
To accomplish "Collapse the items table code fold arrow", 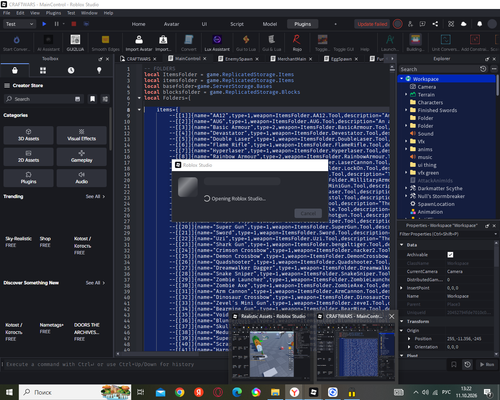I will [x=139, y=109].
